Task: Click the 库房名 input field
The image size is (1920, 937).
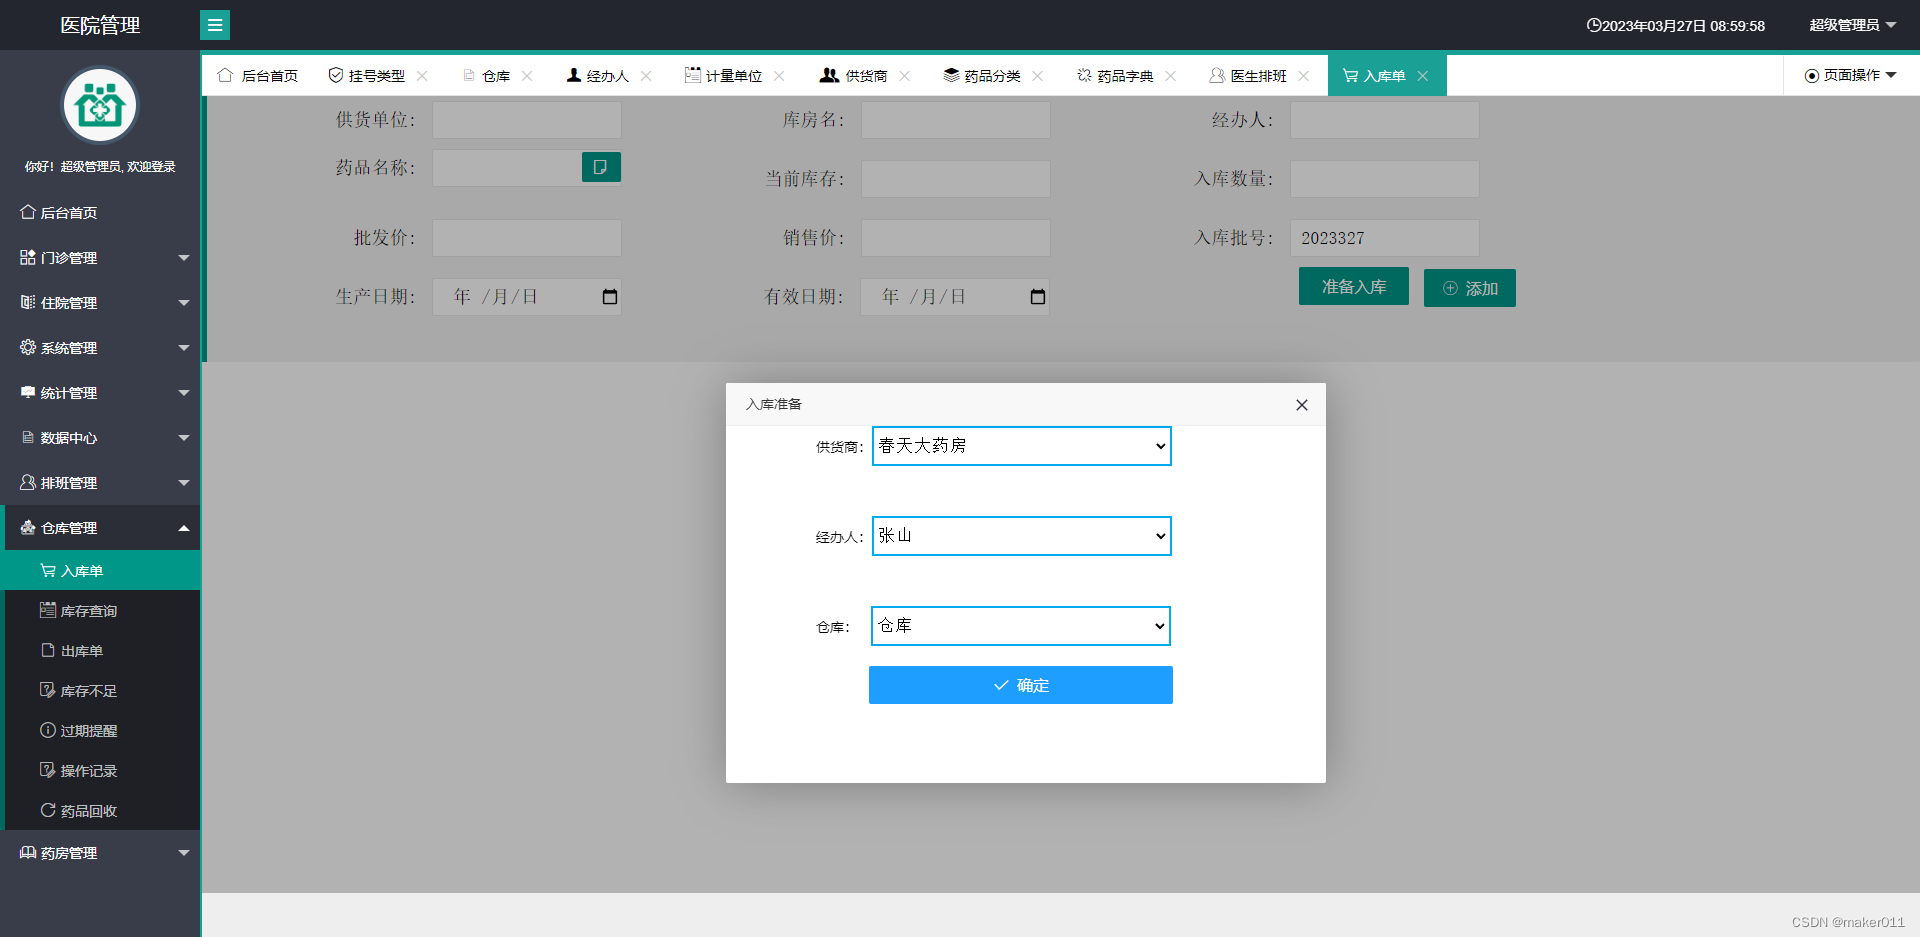Action: pos(956,120)
